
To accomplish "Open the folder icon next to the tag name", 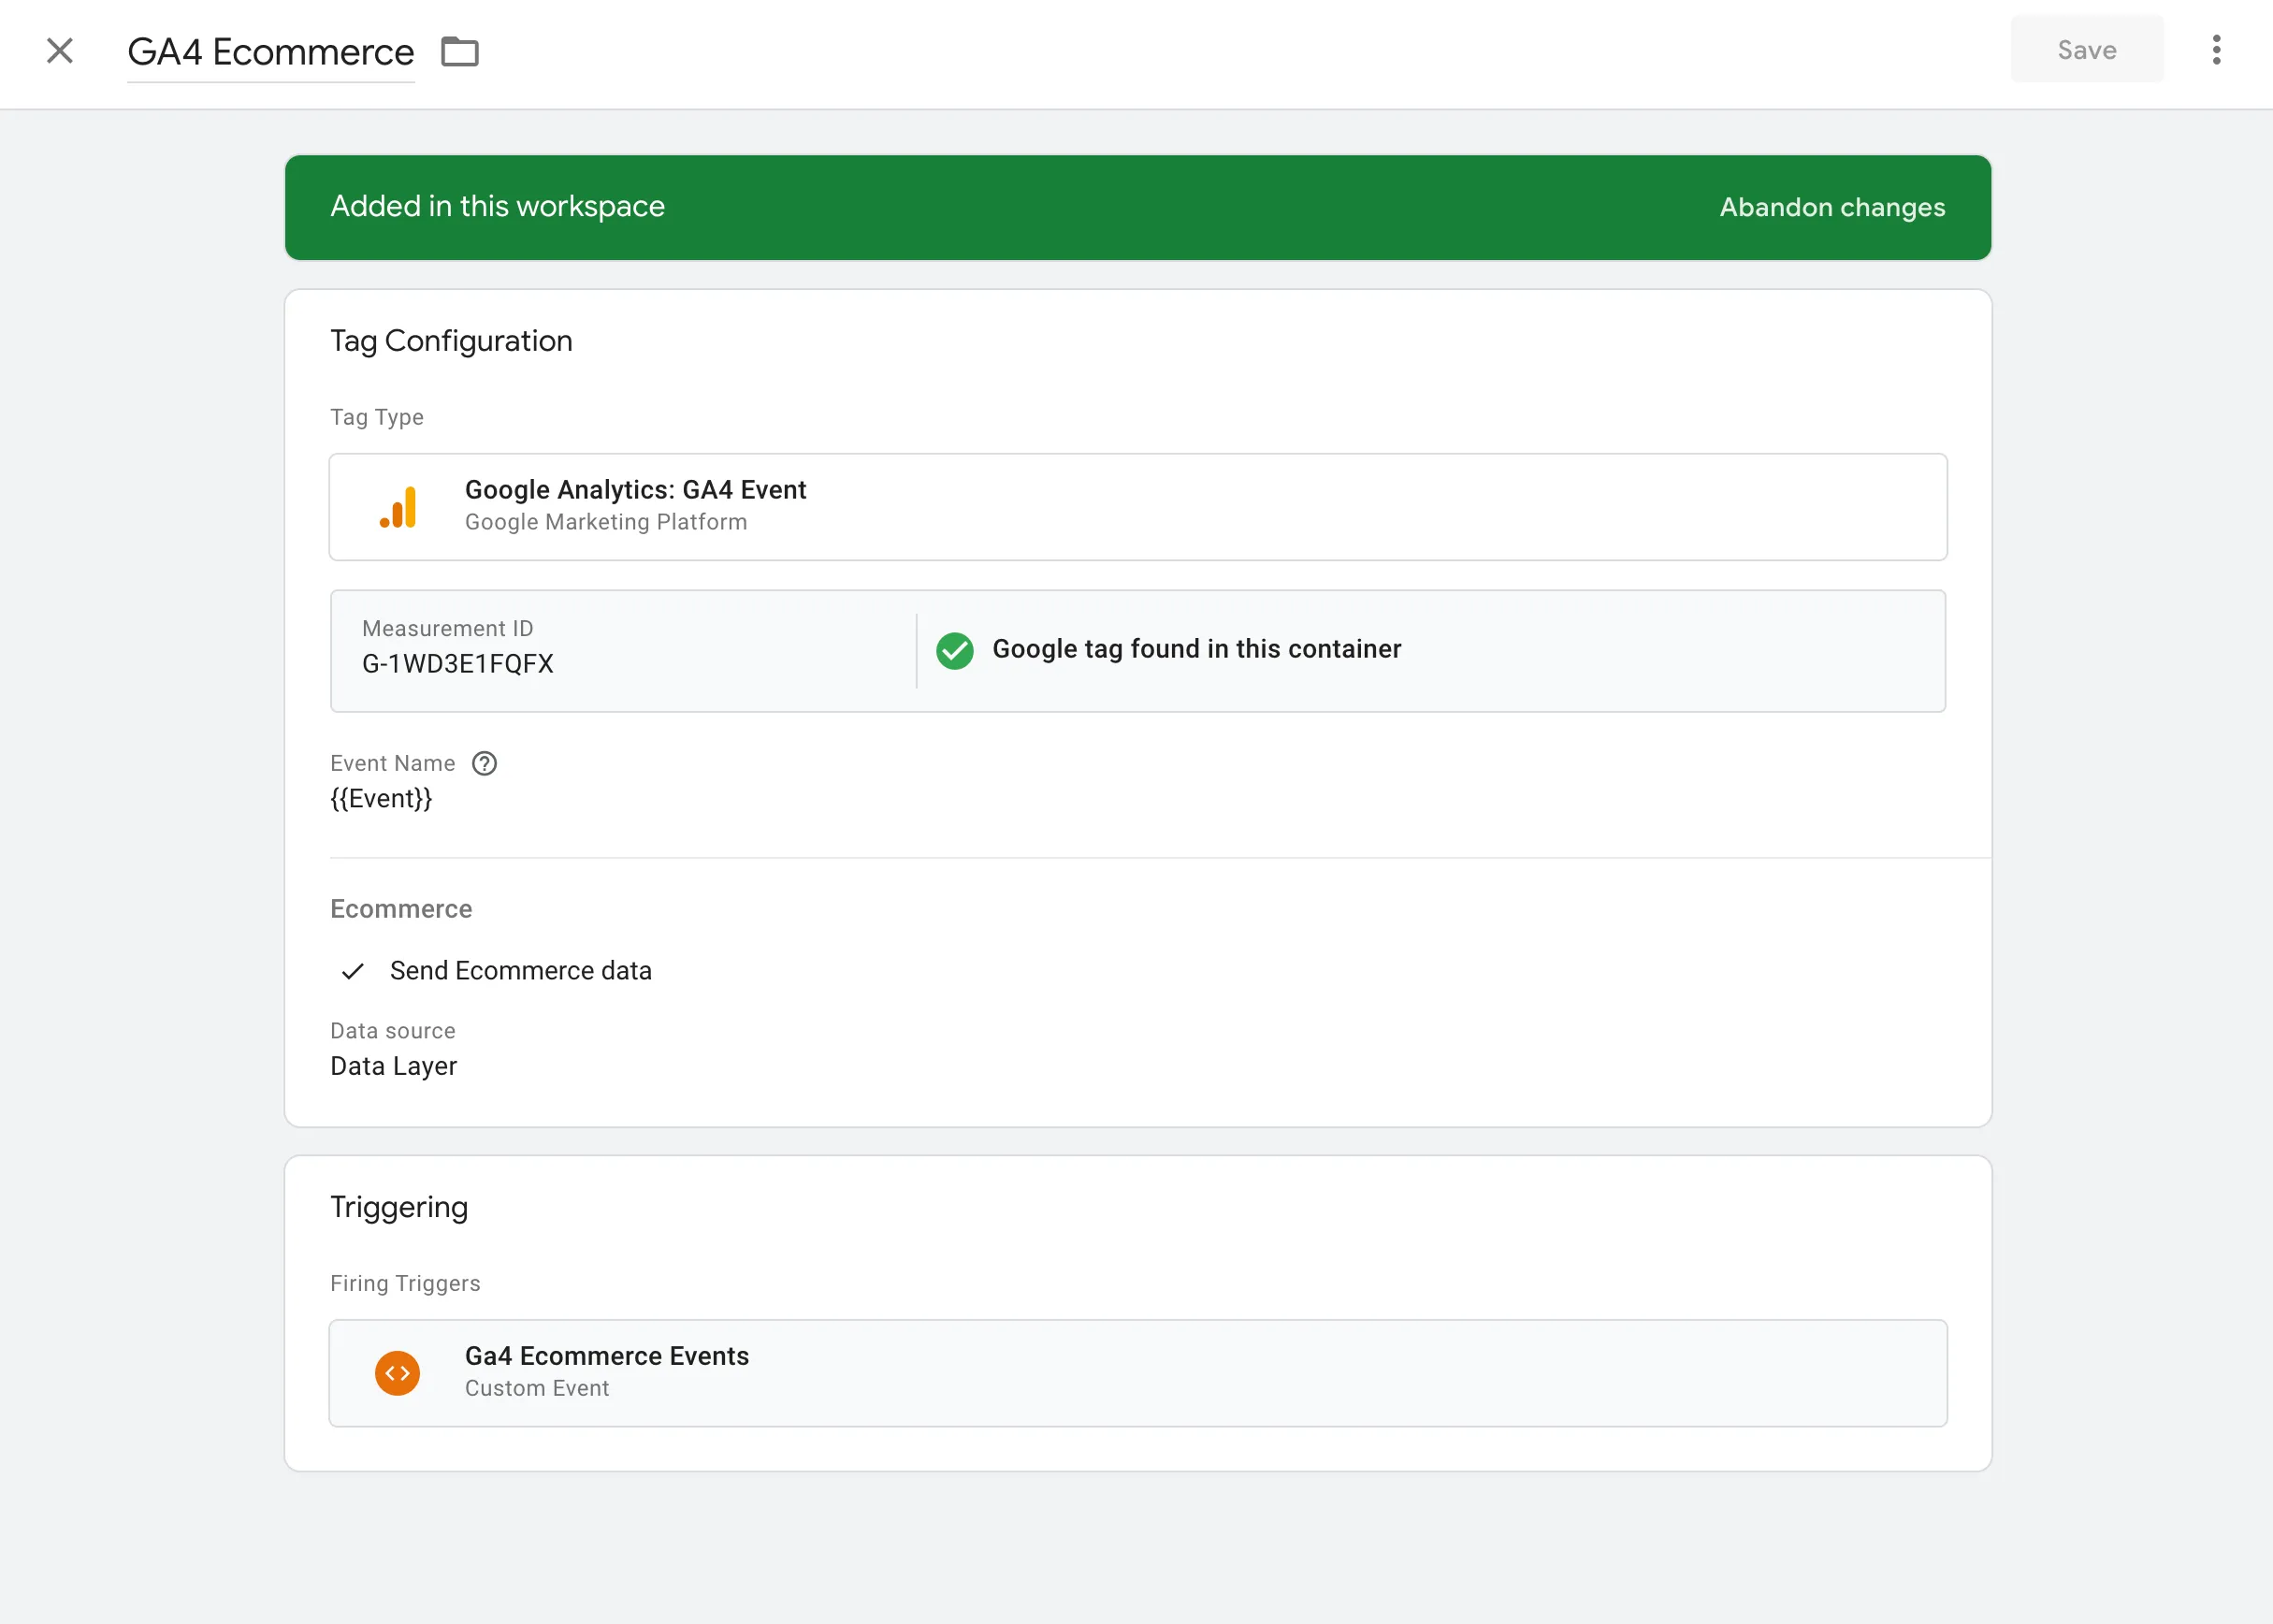I will coord(460,51).
